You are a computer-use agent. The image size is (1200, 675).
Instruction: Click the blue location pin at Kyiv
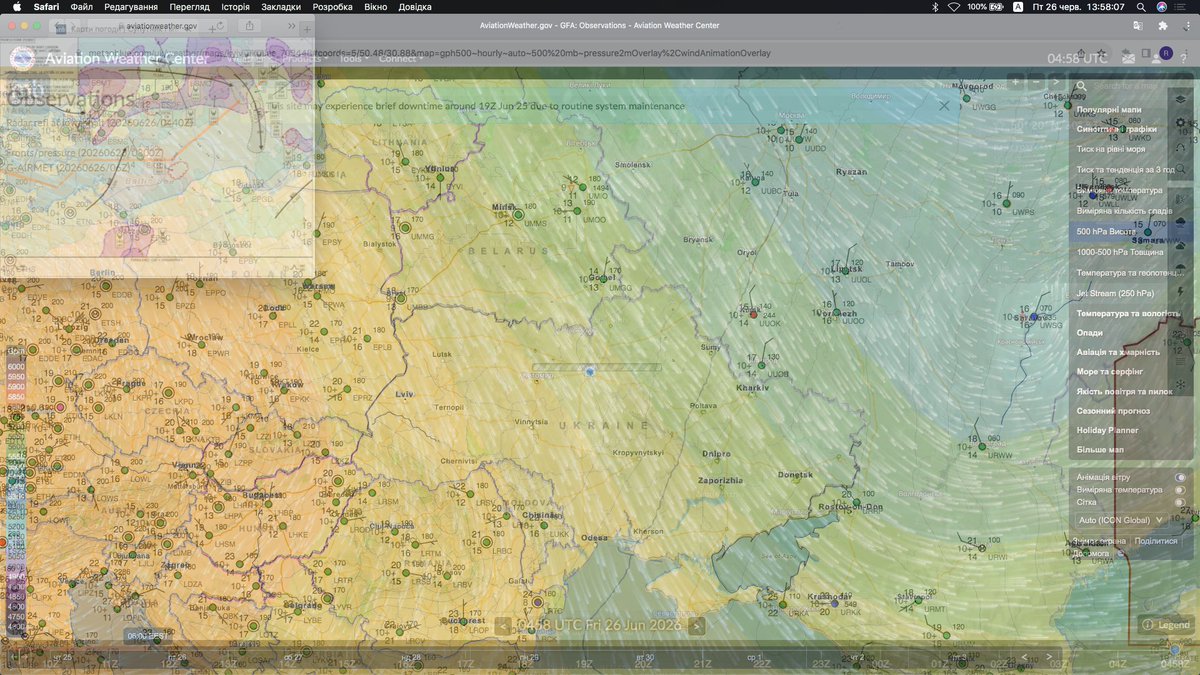[x=590, y=371]
